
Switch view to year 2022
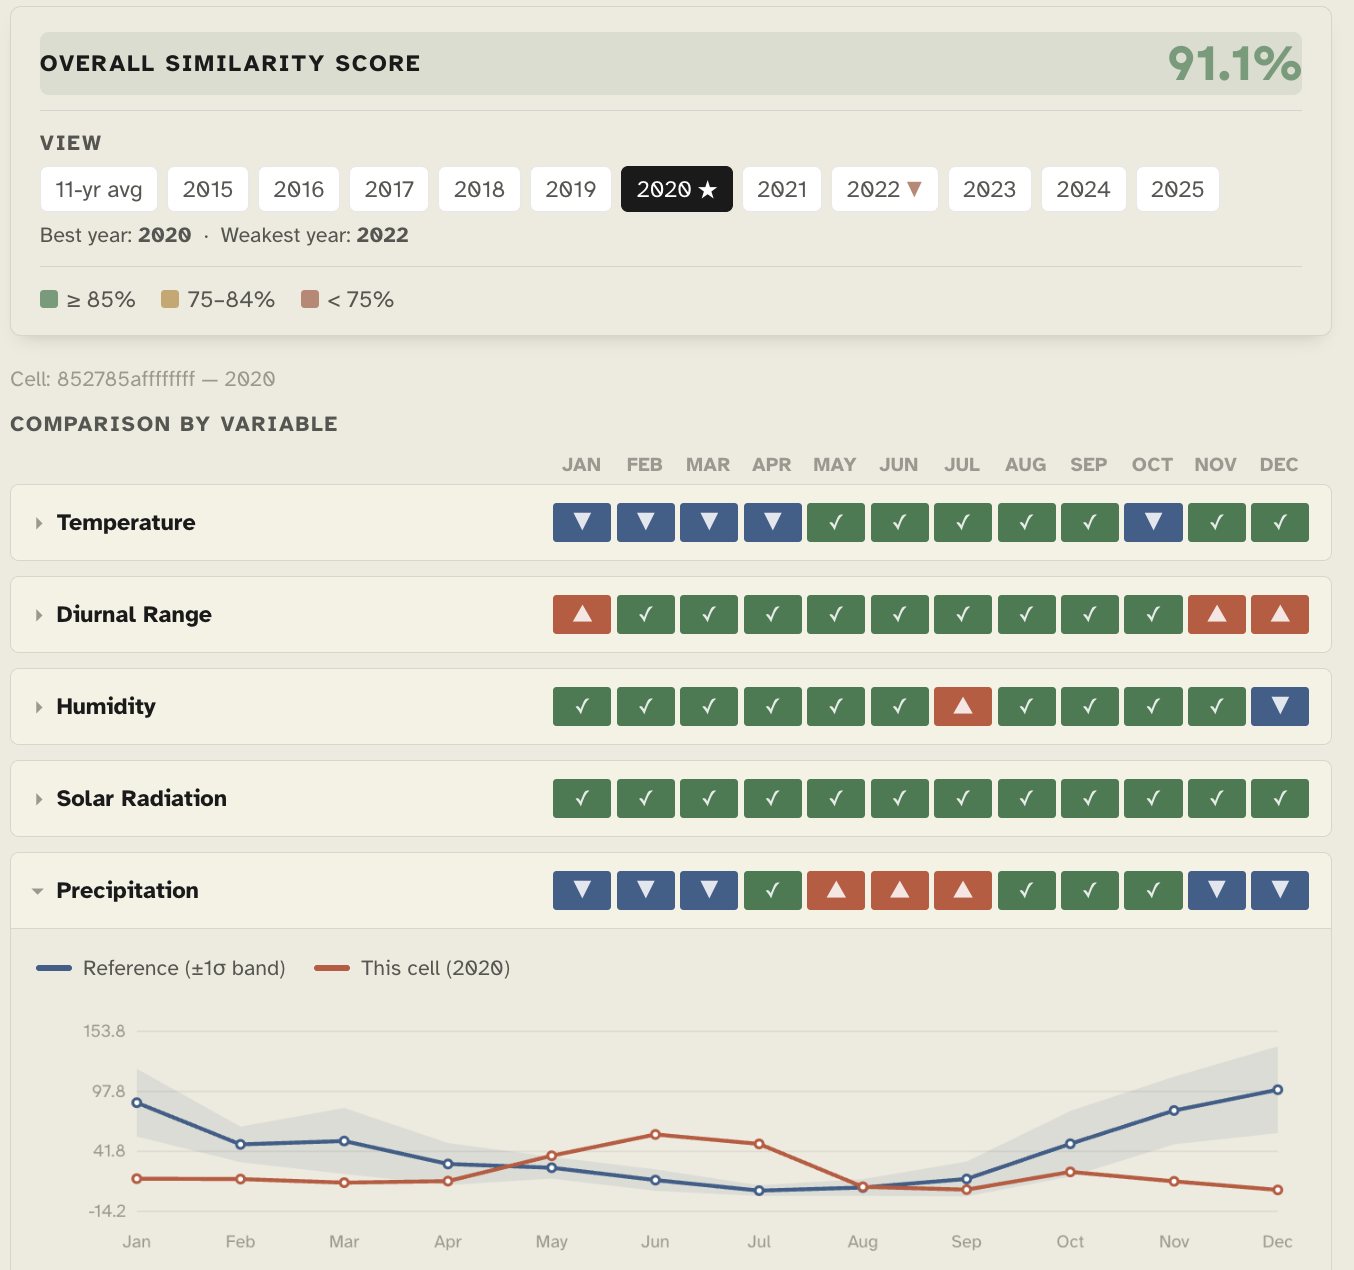click(x=885, y=189)
